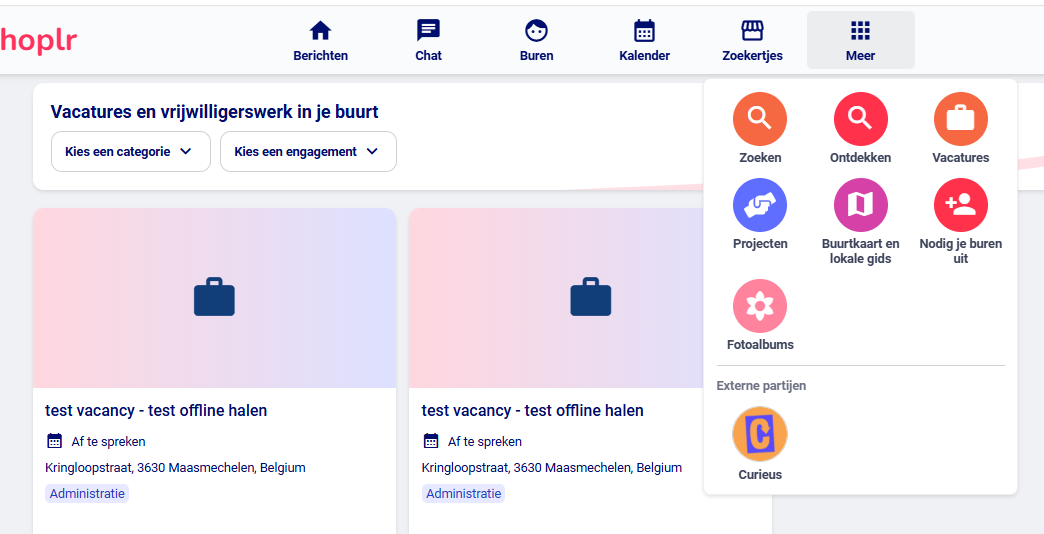Expand the Kies een categorie dropdown
Image resolution: width=1044 pixels, height=534 pixels.
point(131,152)
